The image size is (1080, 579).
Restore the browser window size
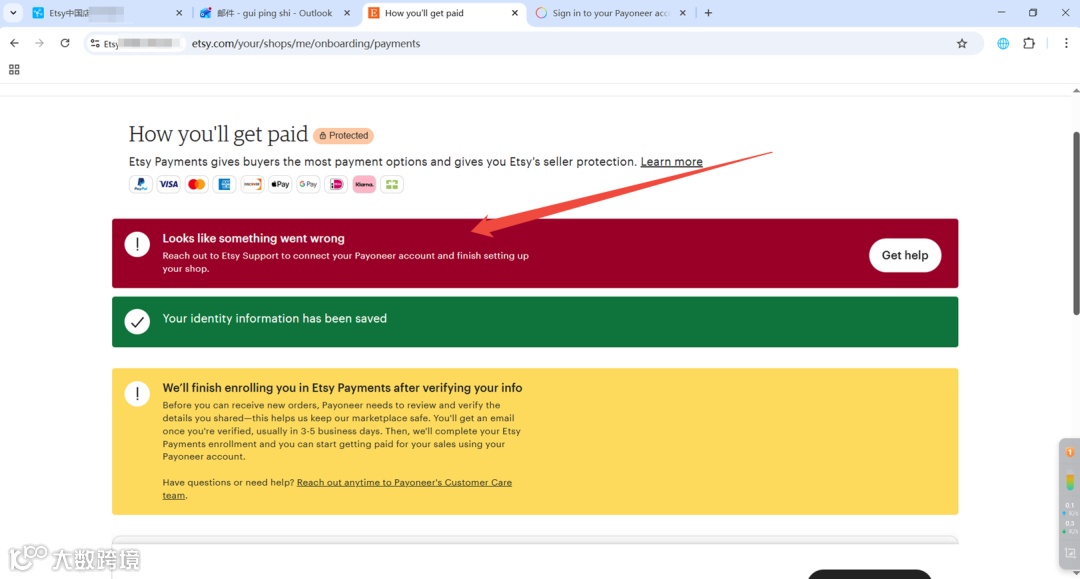pos(1032,12)
